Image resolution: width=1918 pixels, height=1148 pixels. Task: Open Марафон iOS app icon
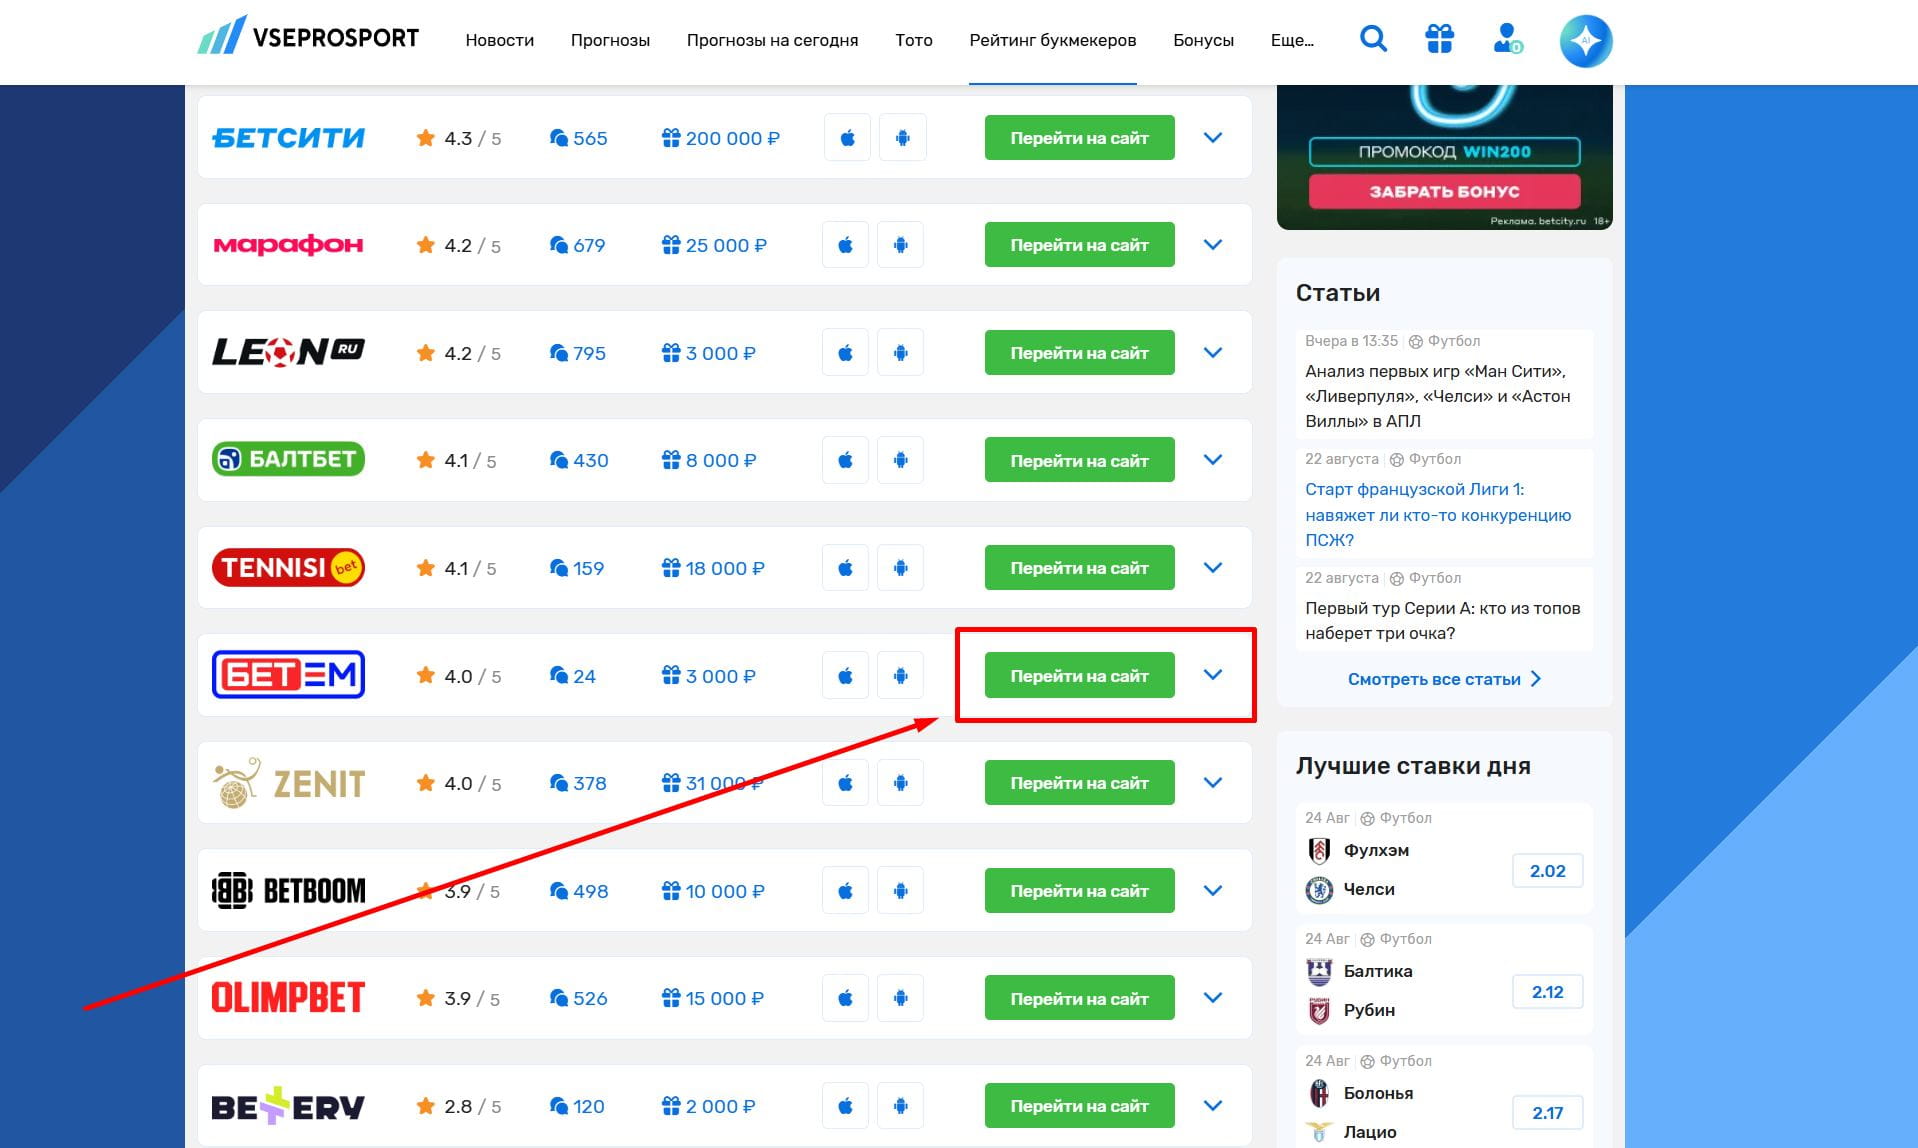[x=845, y=245]
